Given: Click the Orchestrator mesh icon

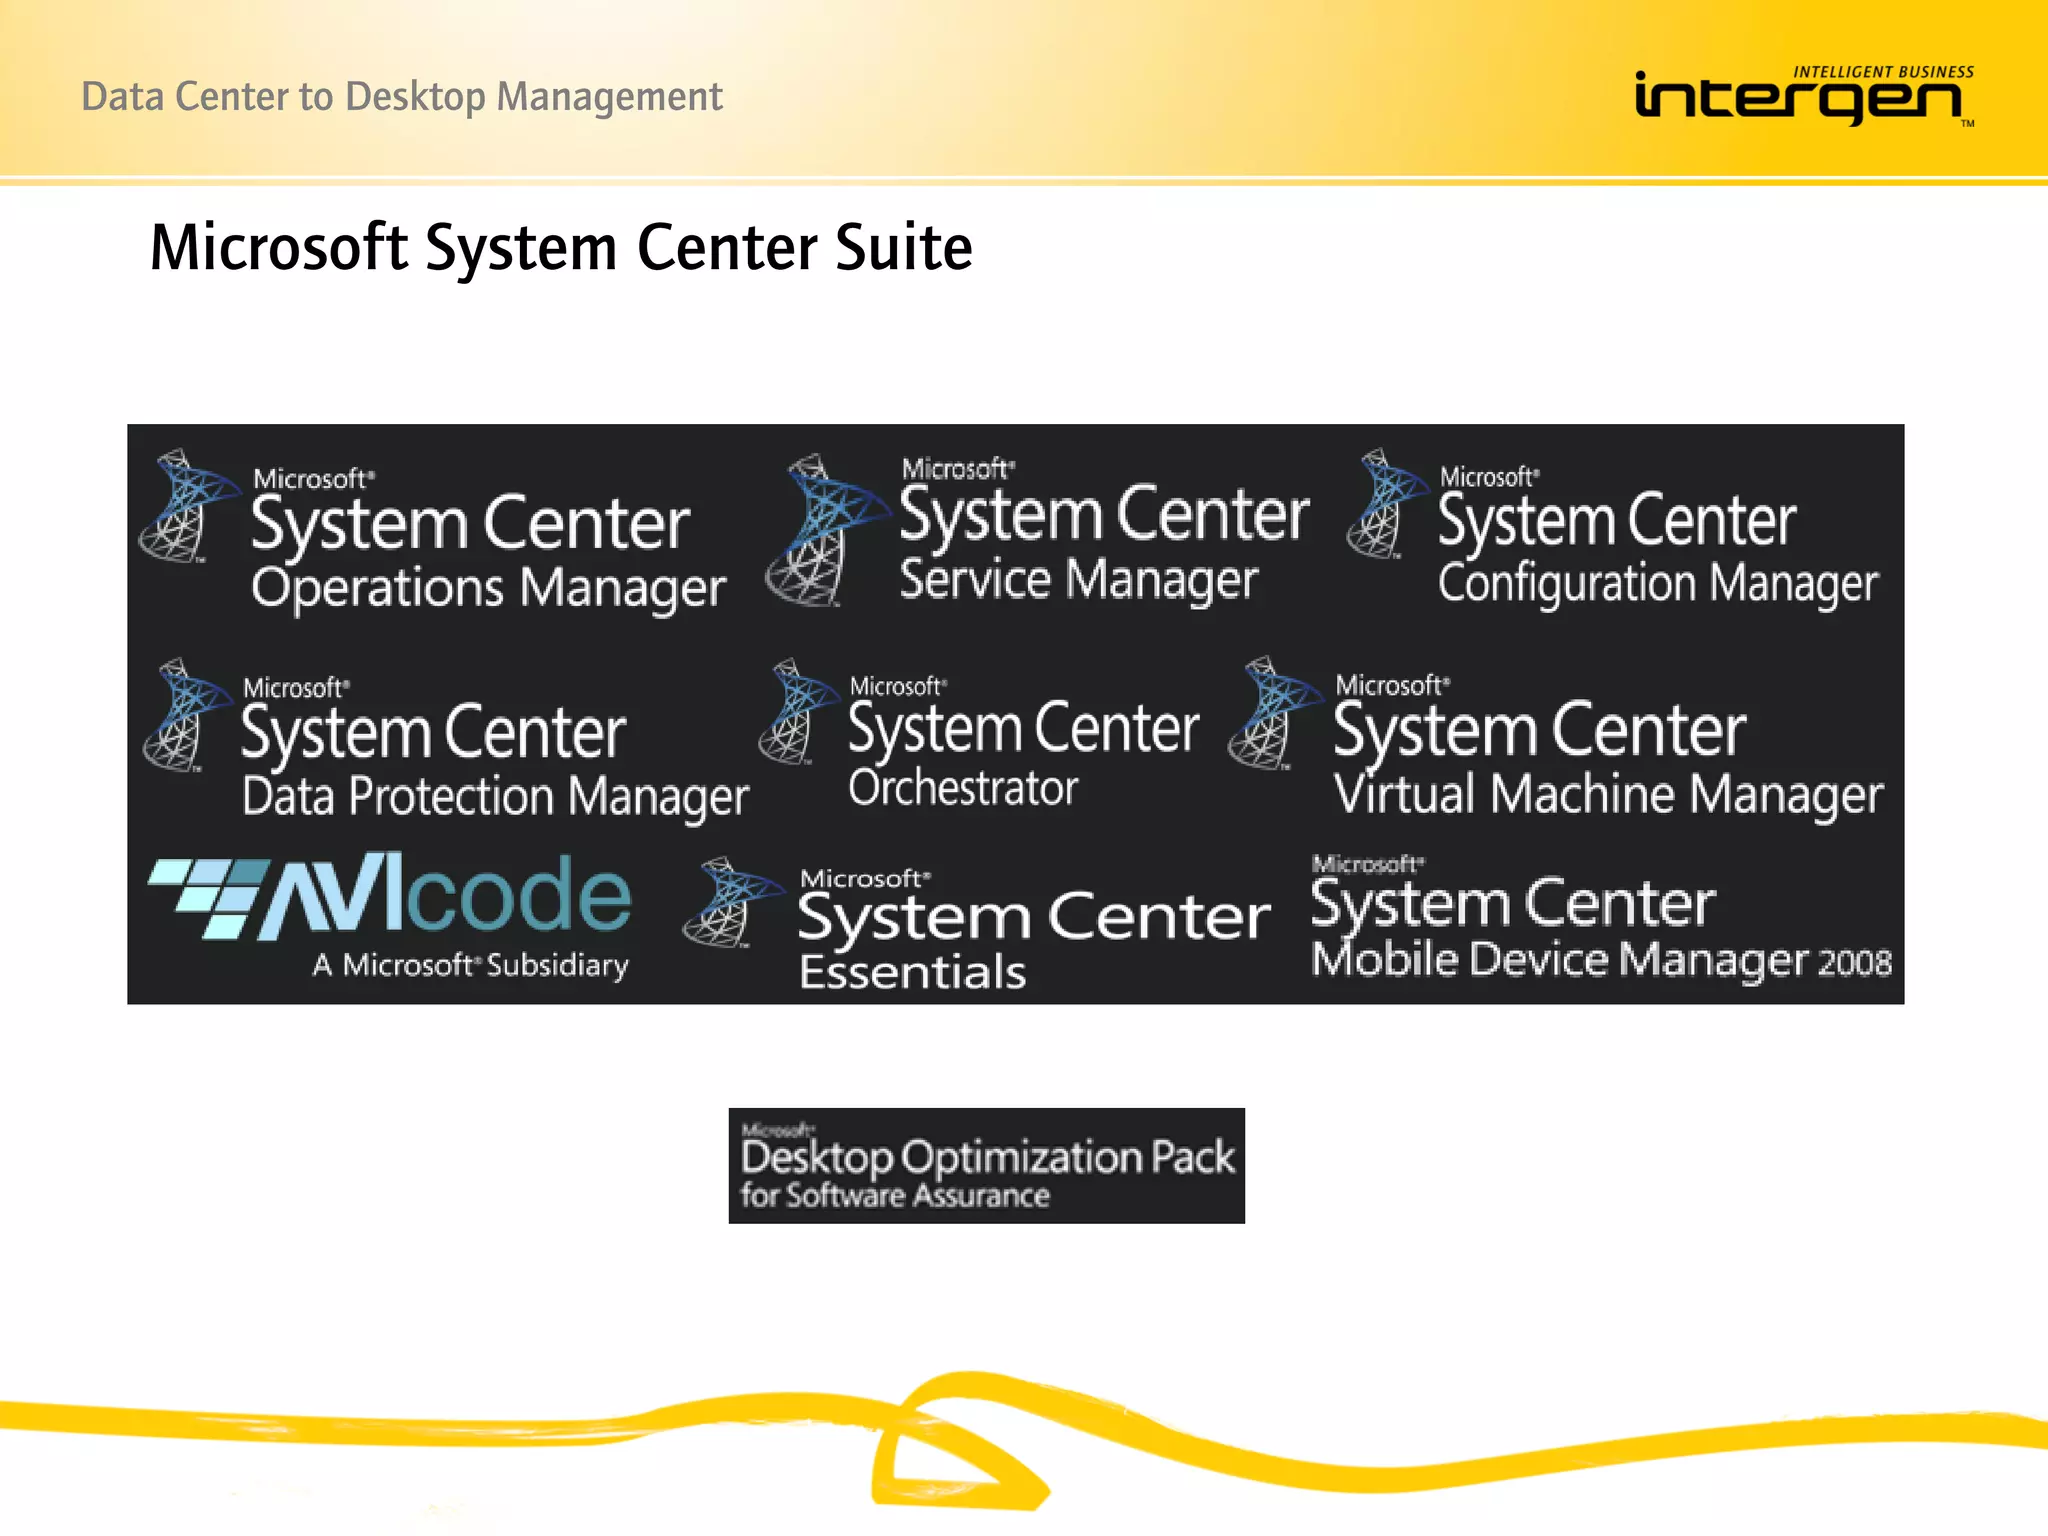Looking at the screenshot, I should pyautogui.click(x=799, y=711).
